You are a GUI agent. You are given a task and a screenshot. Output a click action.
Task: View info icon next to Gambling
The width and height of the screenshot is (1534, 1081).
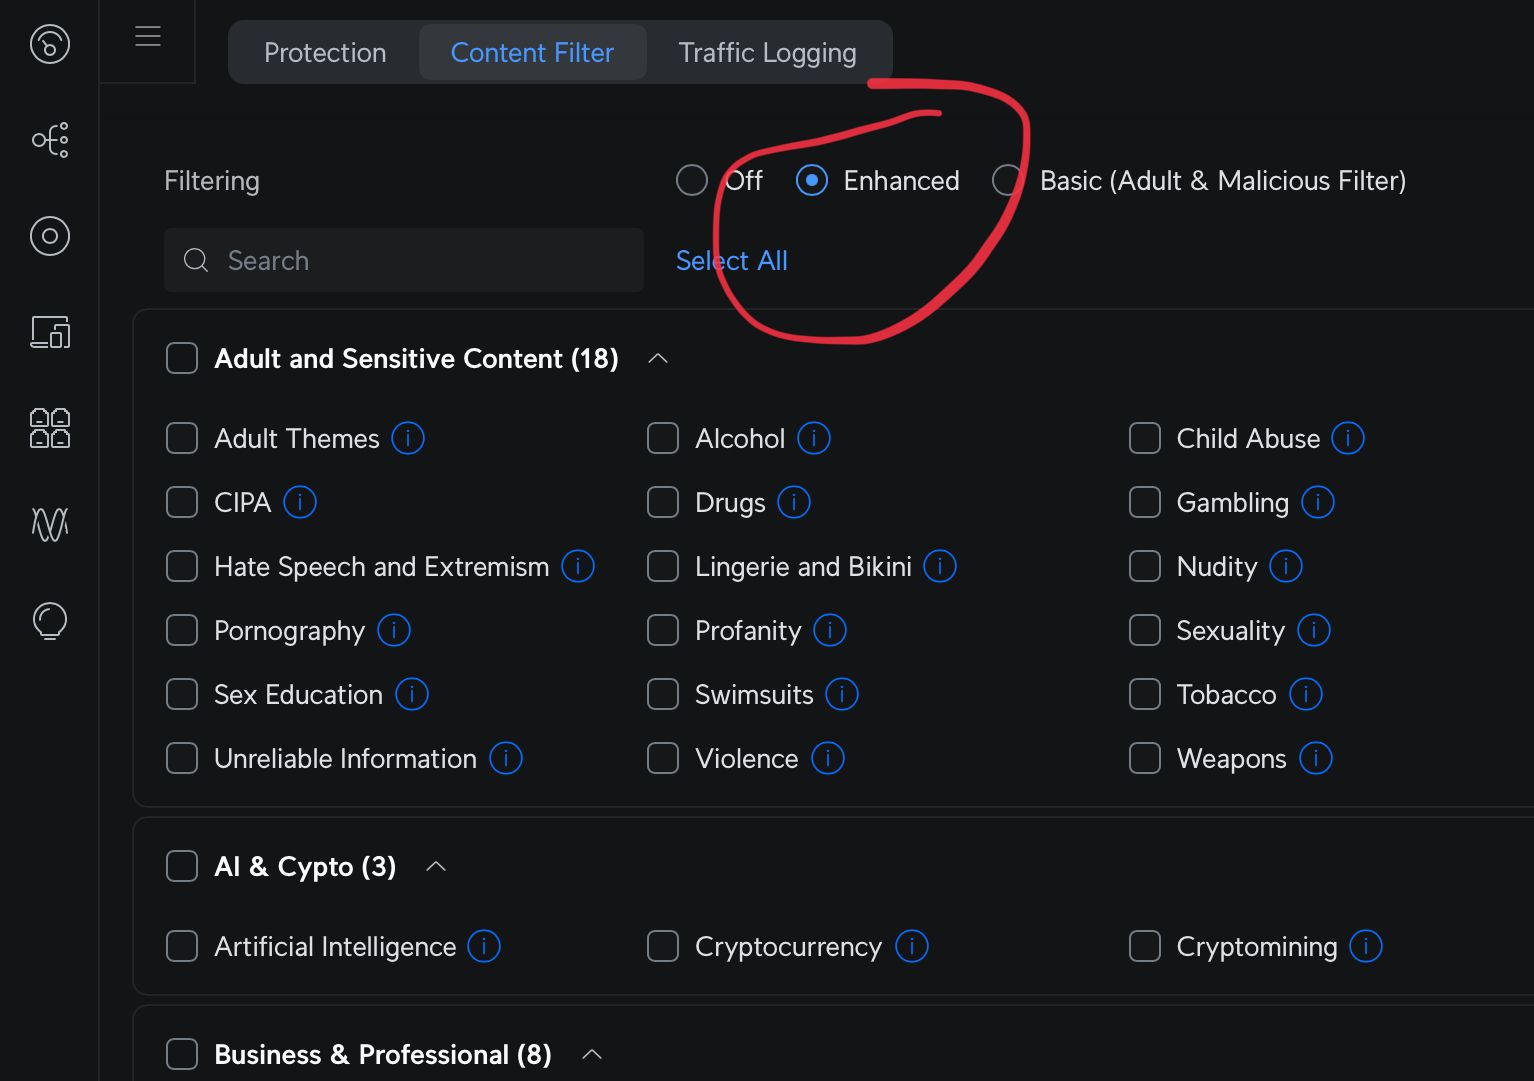coord(1318,503)
